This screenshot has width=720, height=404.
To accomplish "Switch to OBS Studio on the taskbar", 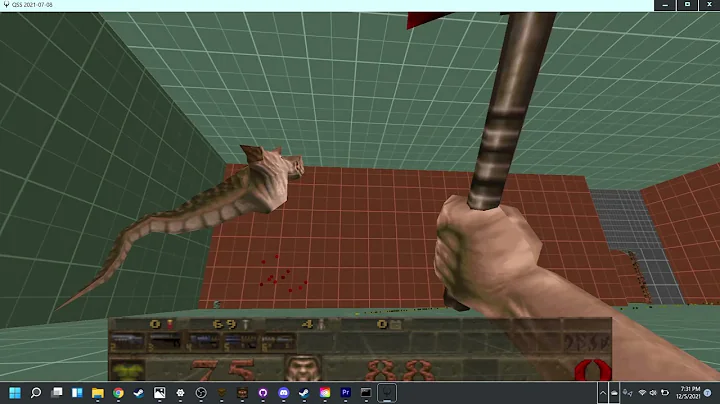I will pyautogui.click(x=201, y=393).
